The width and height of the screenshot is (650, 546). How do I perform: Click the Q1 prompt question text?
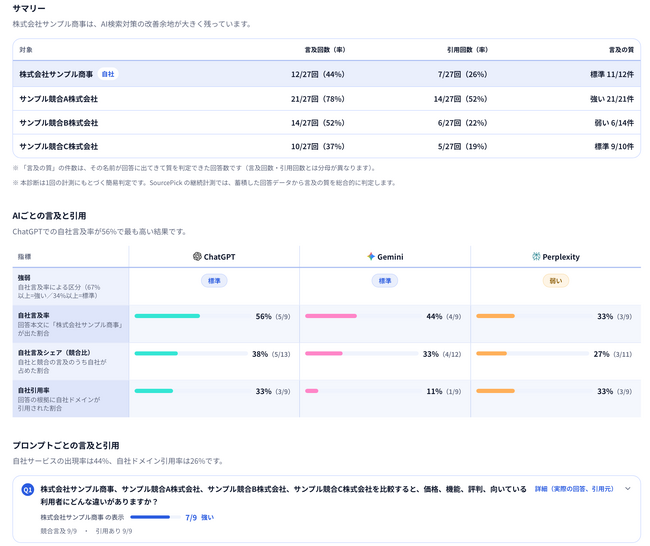(283, 495)
